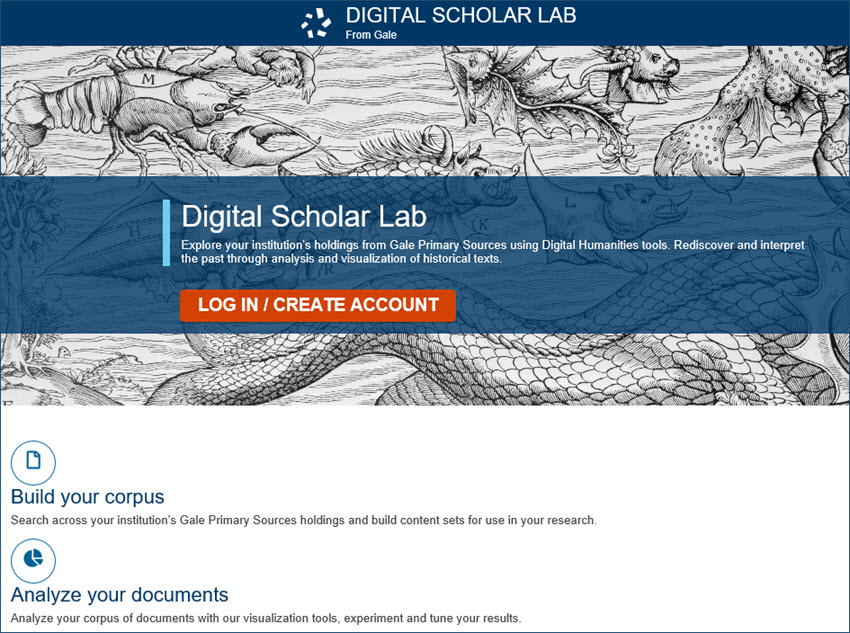This screenshot has width=850, height=633.
Task: Click the Analyze your corpus of documents description
Action: point(266,618)
